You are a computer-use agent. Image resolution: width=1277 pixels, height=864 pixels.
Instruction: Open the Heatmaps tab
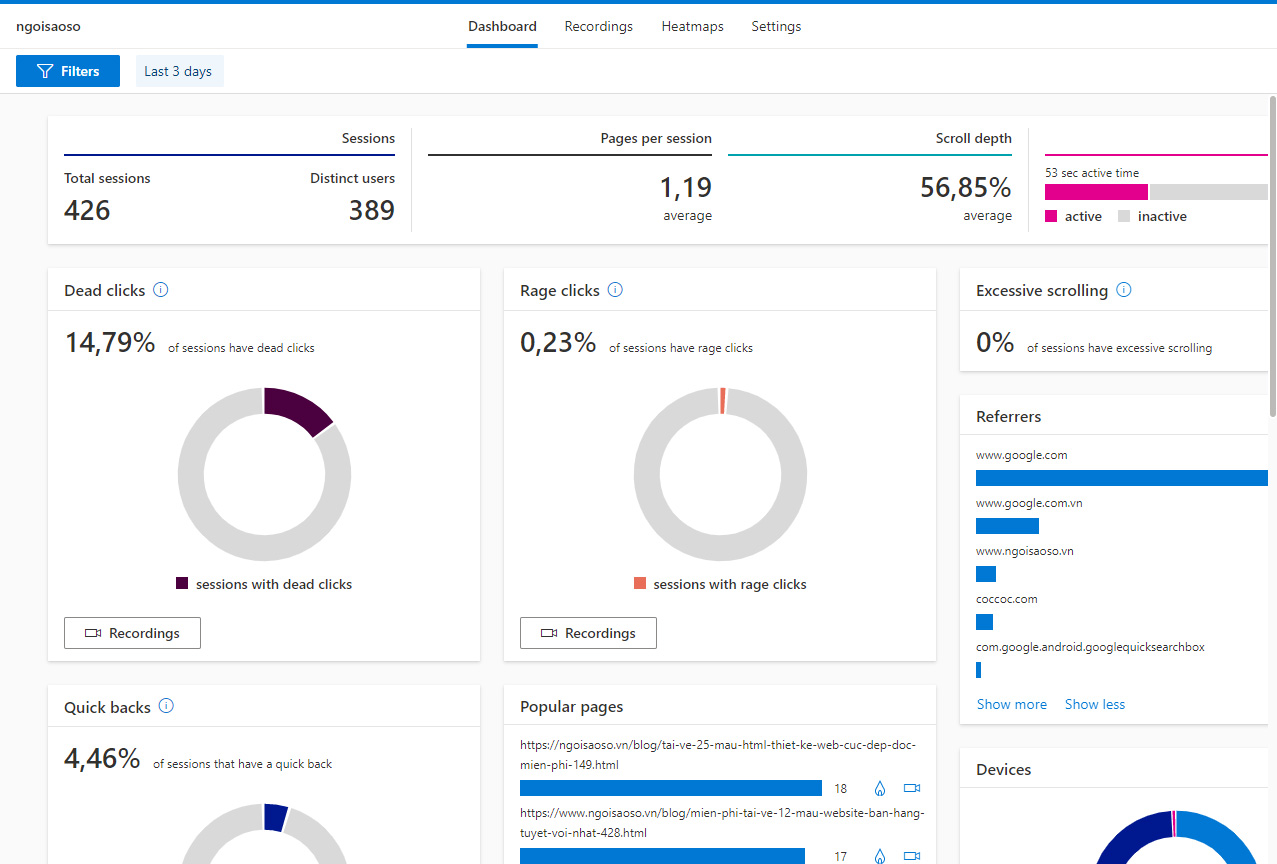point(692,27)
